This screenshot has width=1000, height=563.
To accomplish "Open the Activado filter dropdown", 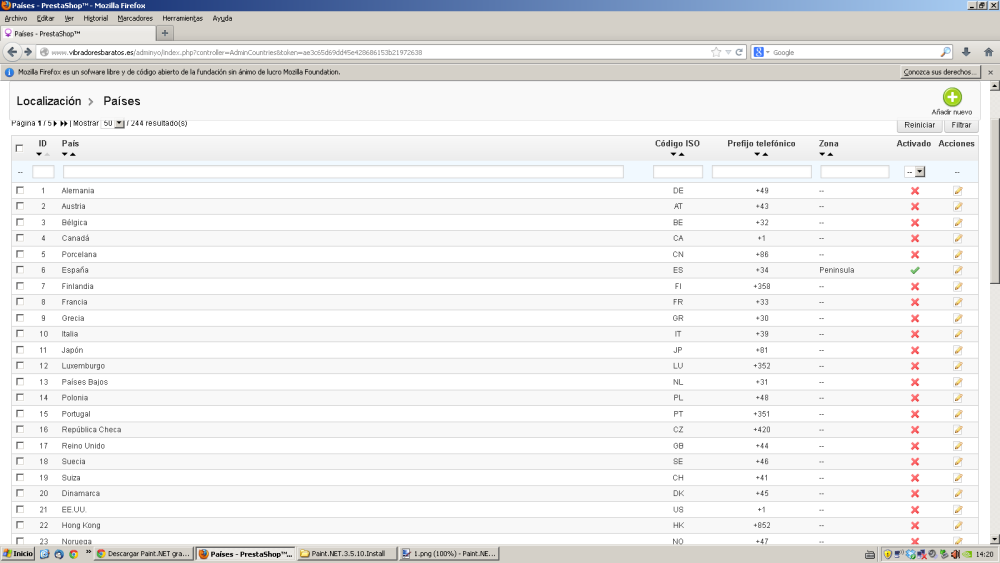I will coord(915,172).
